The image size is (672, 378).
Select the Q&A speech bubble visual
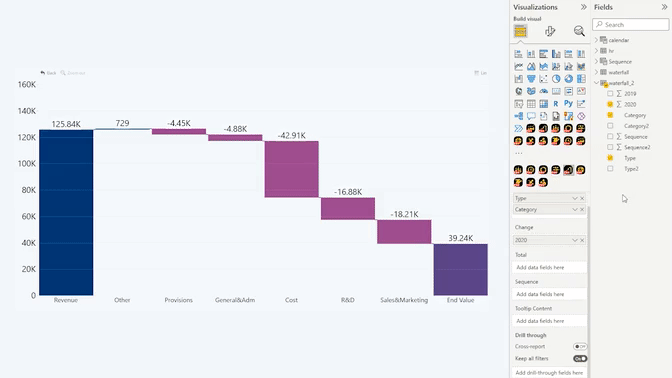pyautogui.click(x=531, y=116)
